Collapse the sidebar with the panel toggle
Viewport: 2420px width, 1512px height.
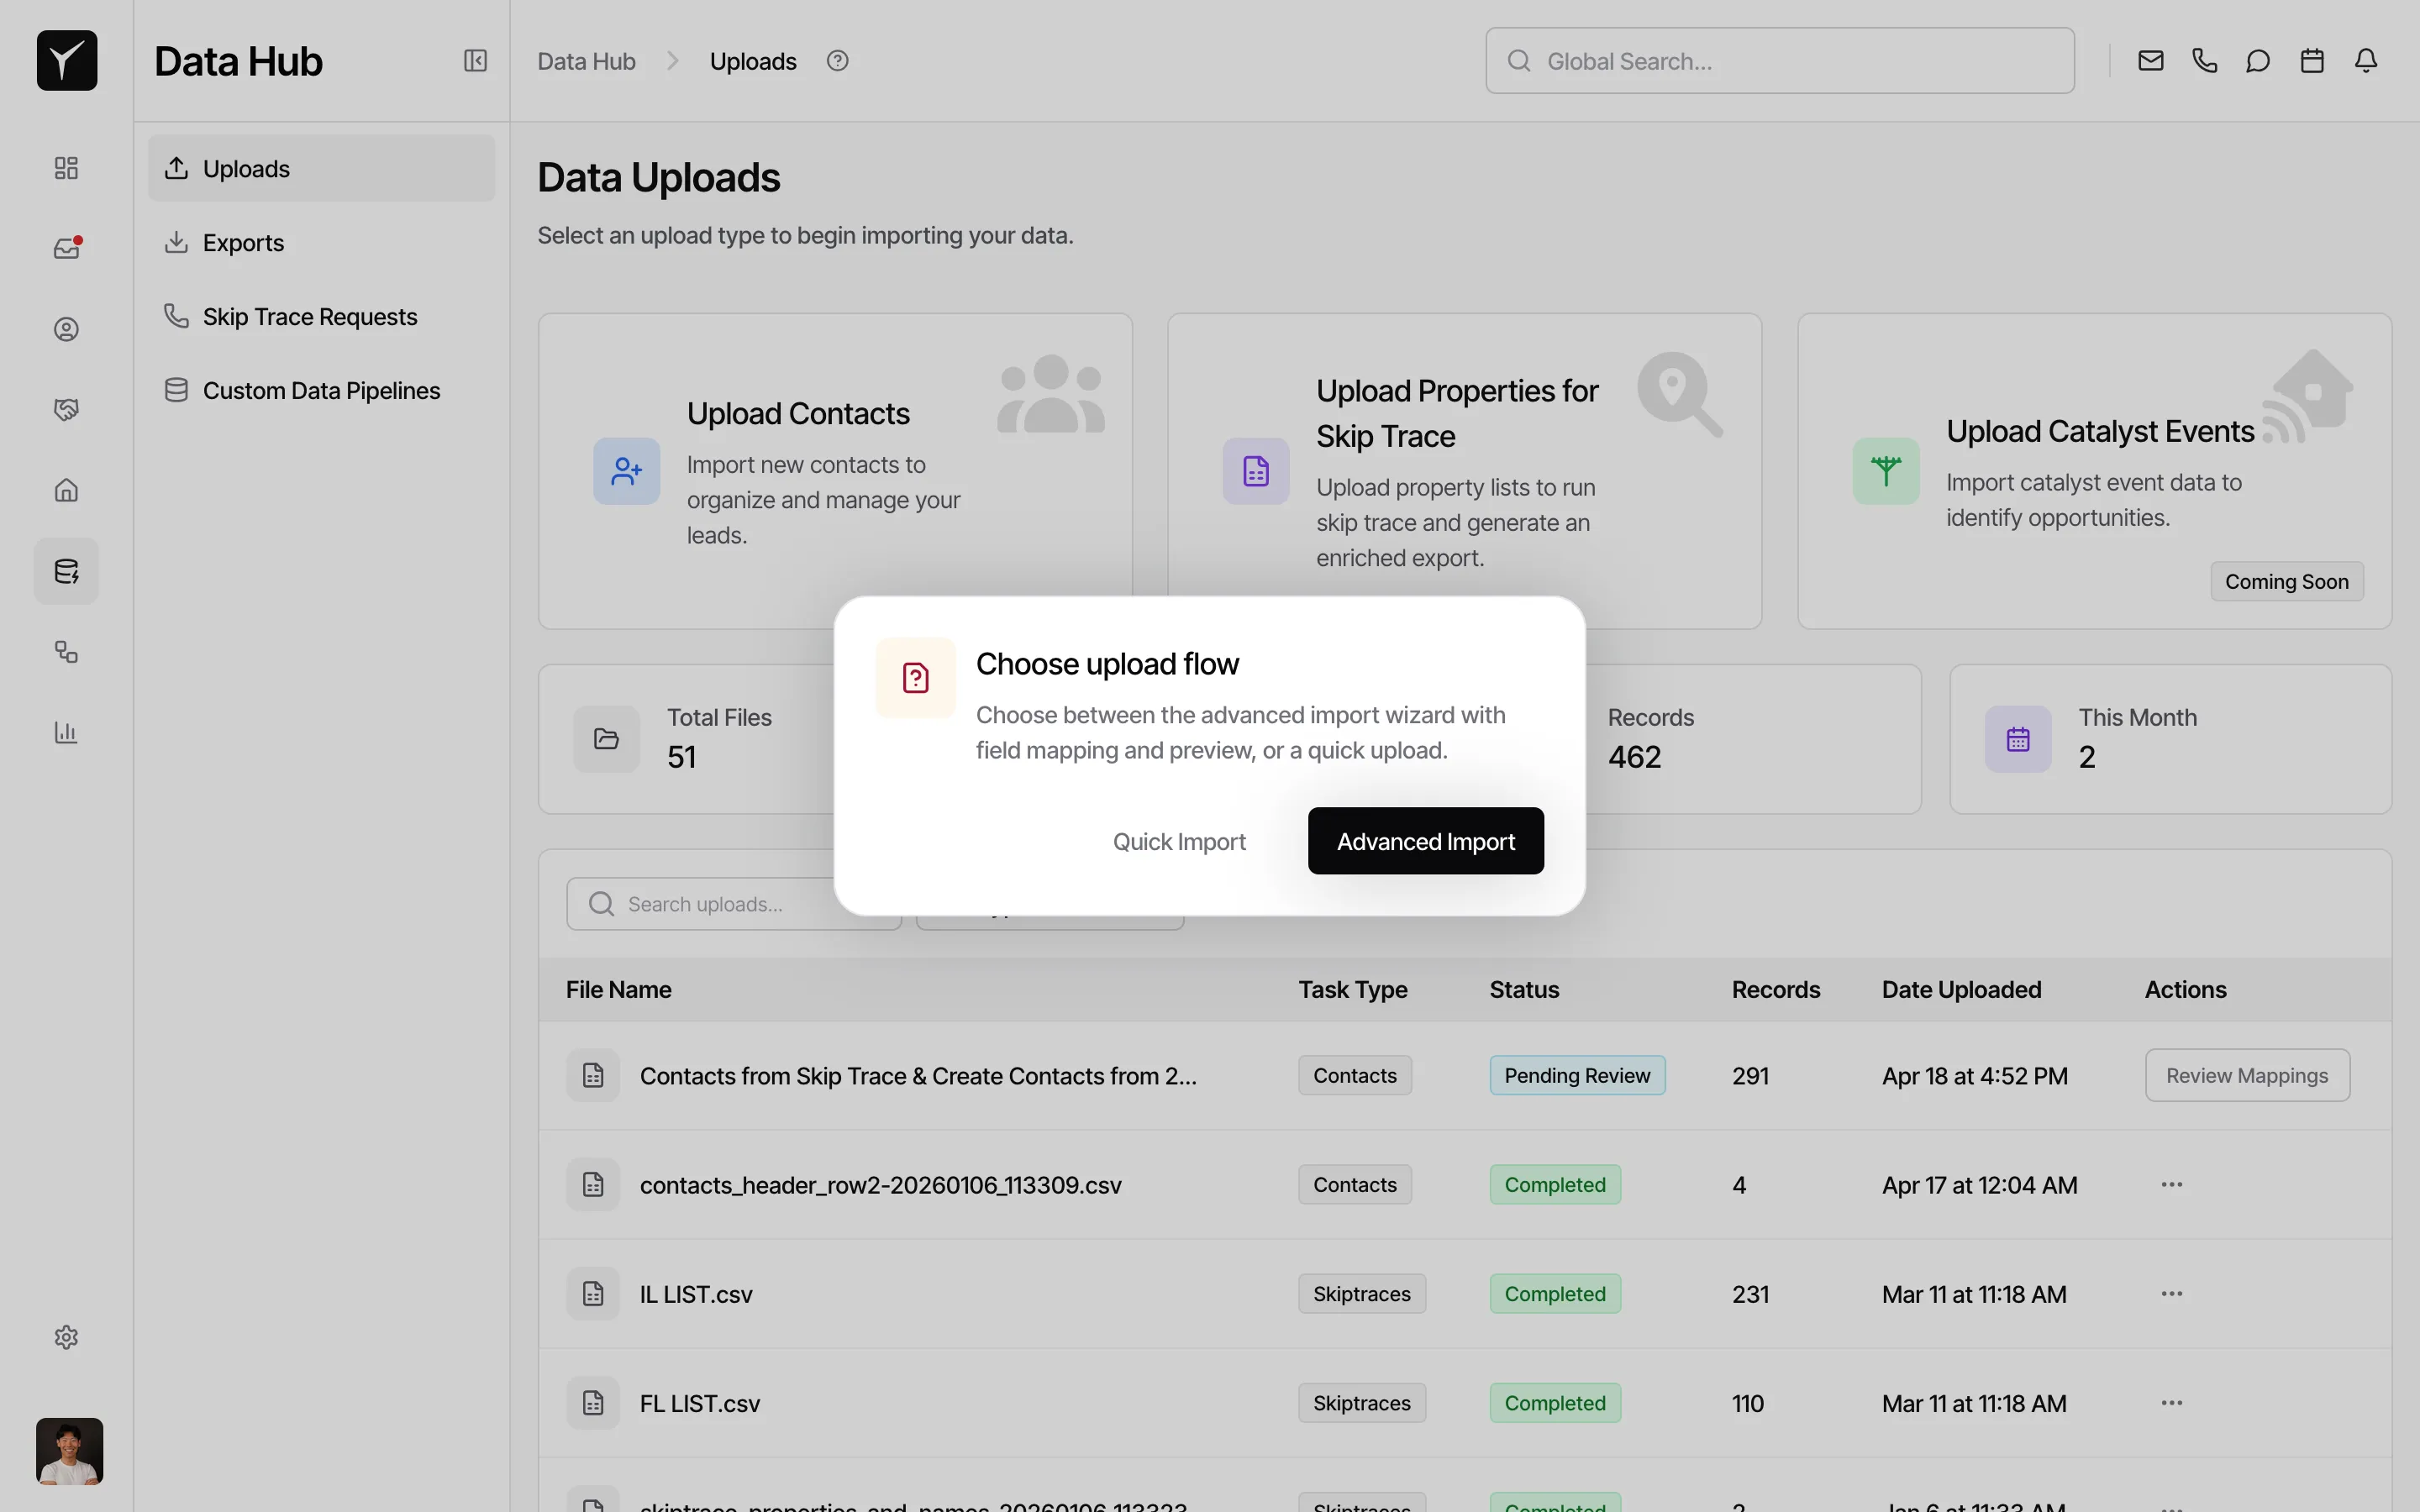(475, 60)
